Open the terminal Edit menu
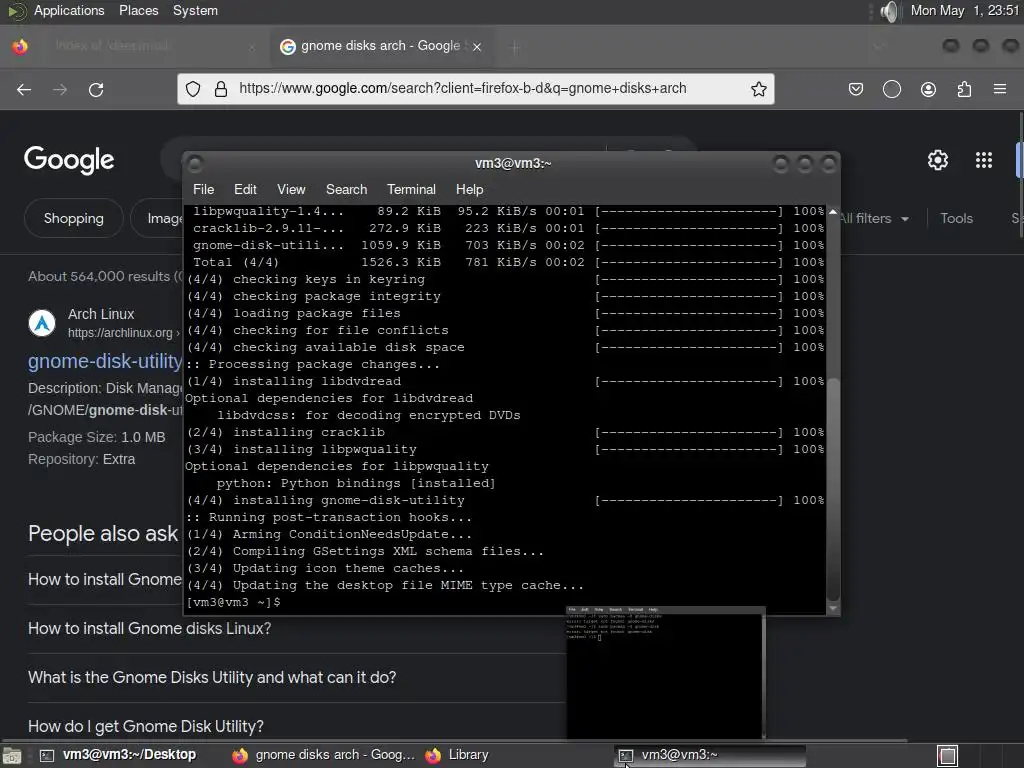 245,189
